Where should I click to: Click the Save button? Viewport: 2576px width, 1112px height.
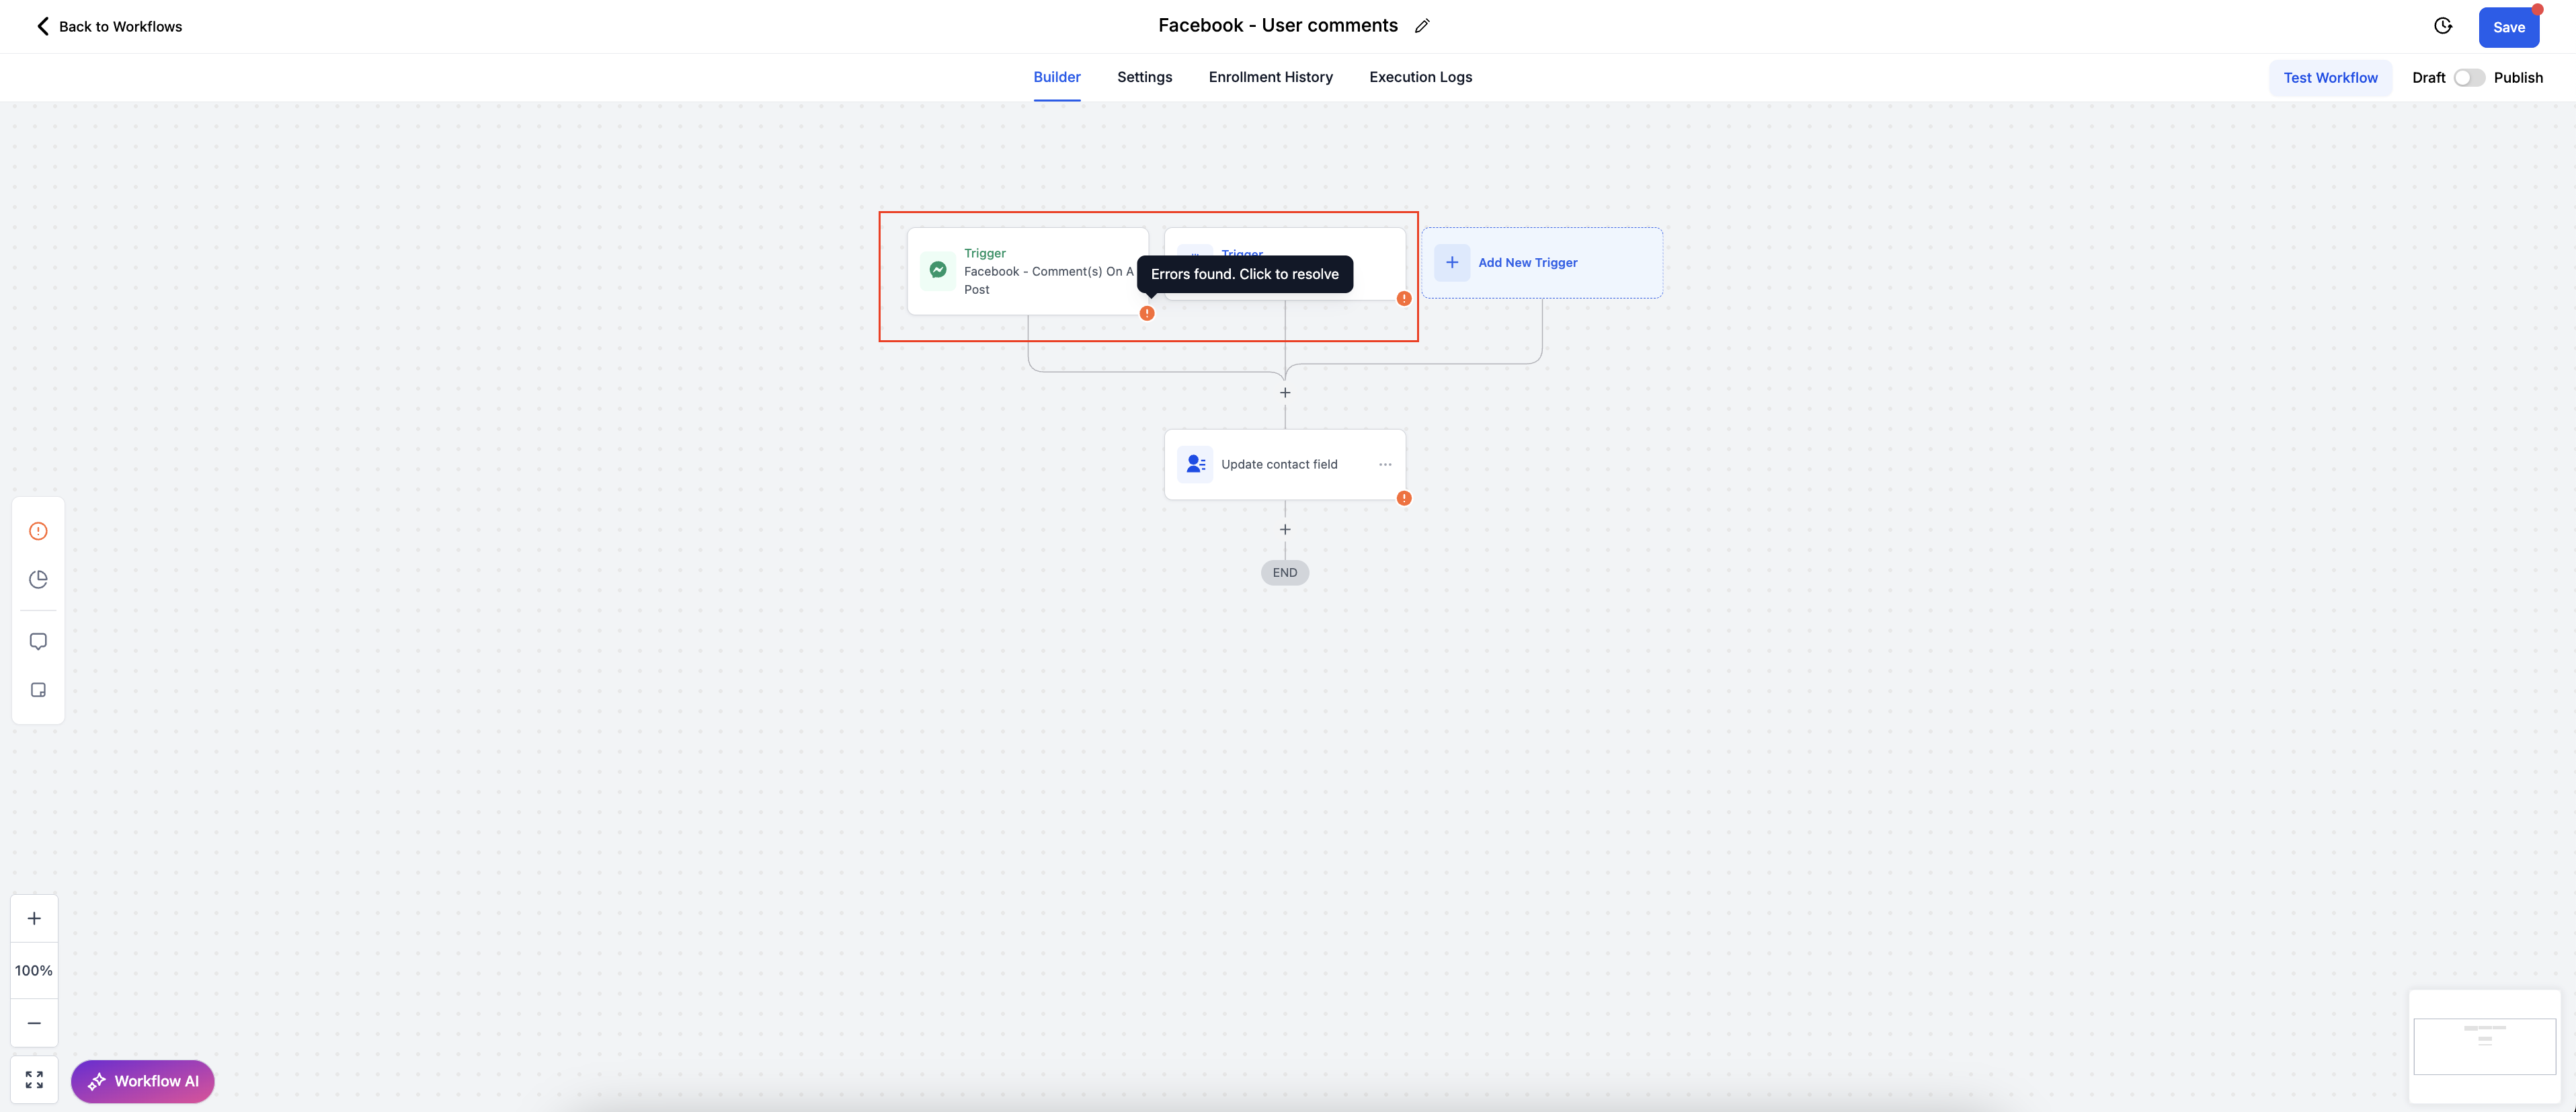(2508, 27)
